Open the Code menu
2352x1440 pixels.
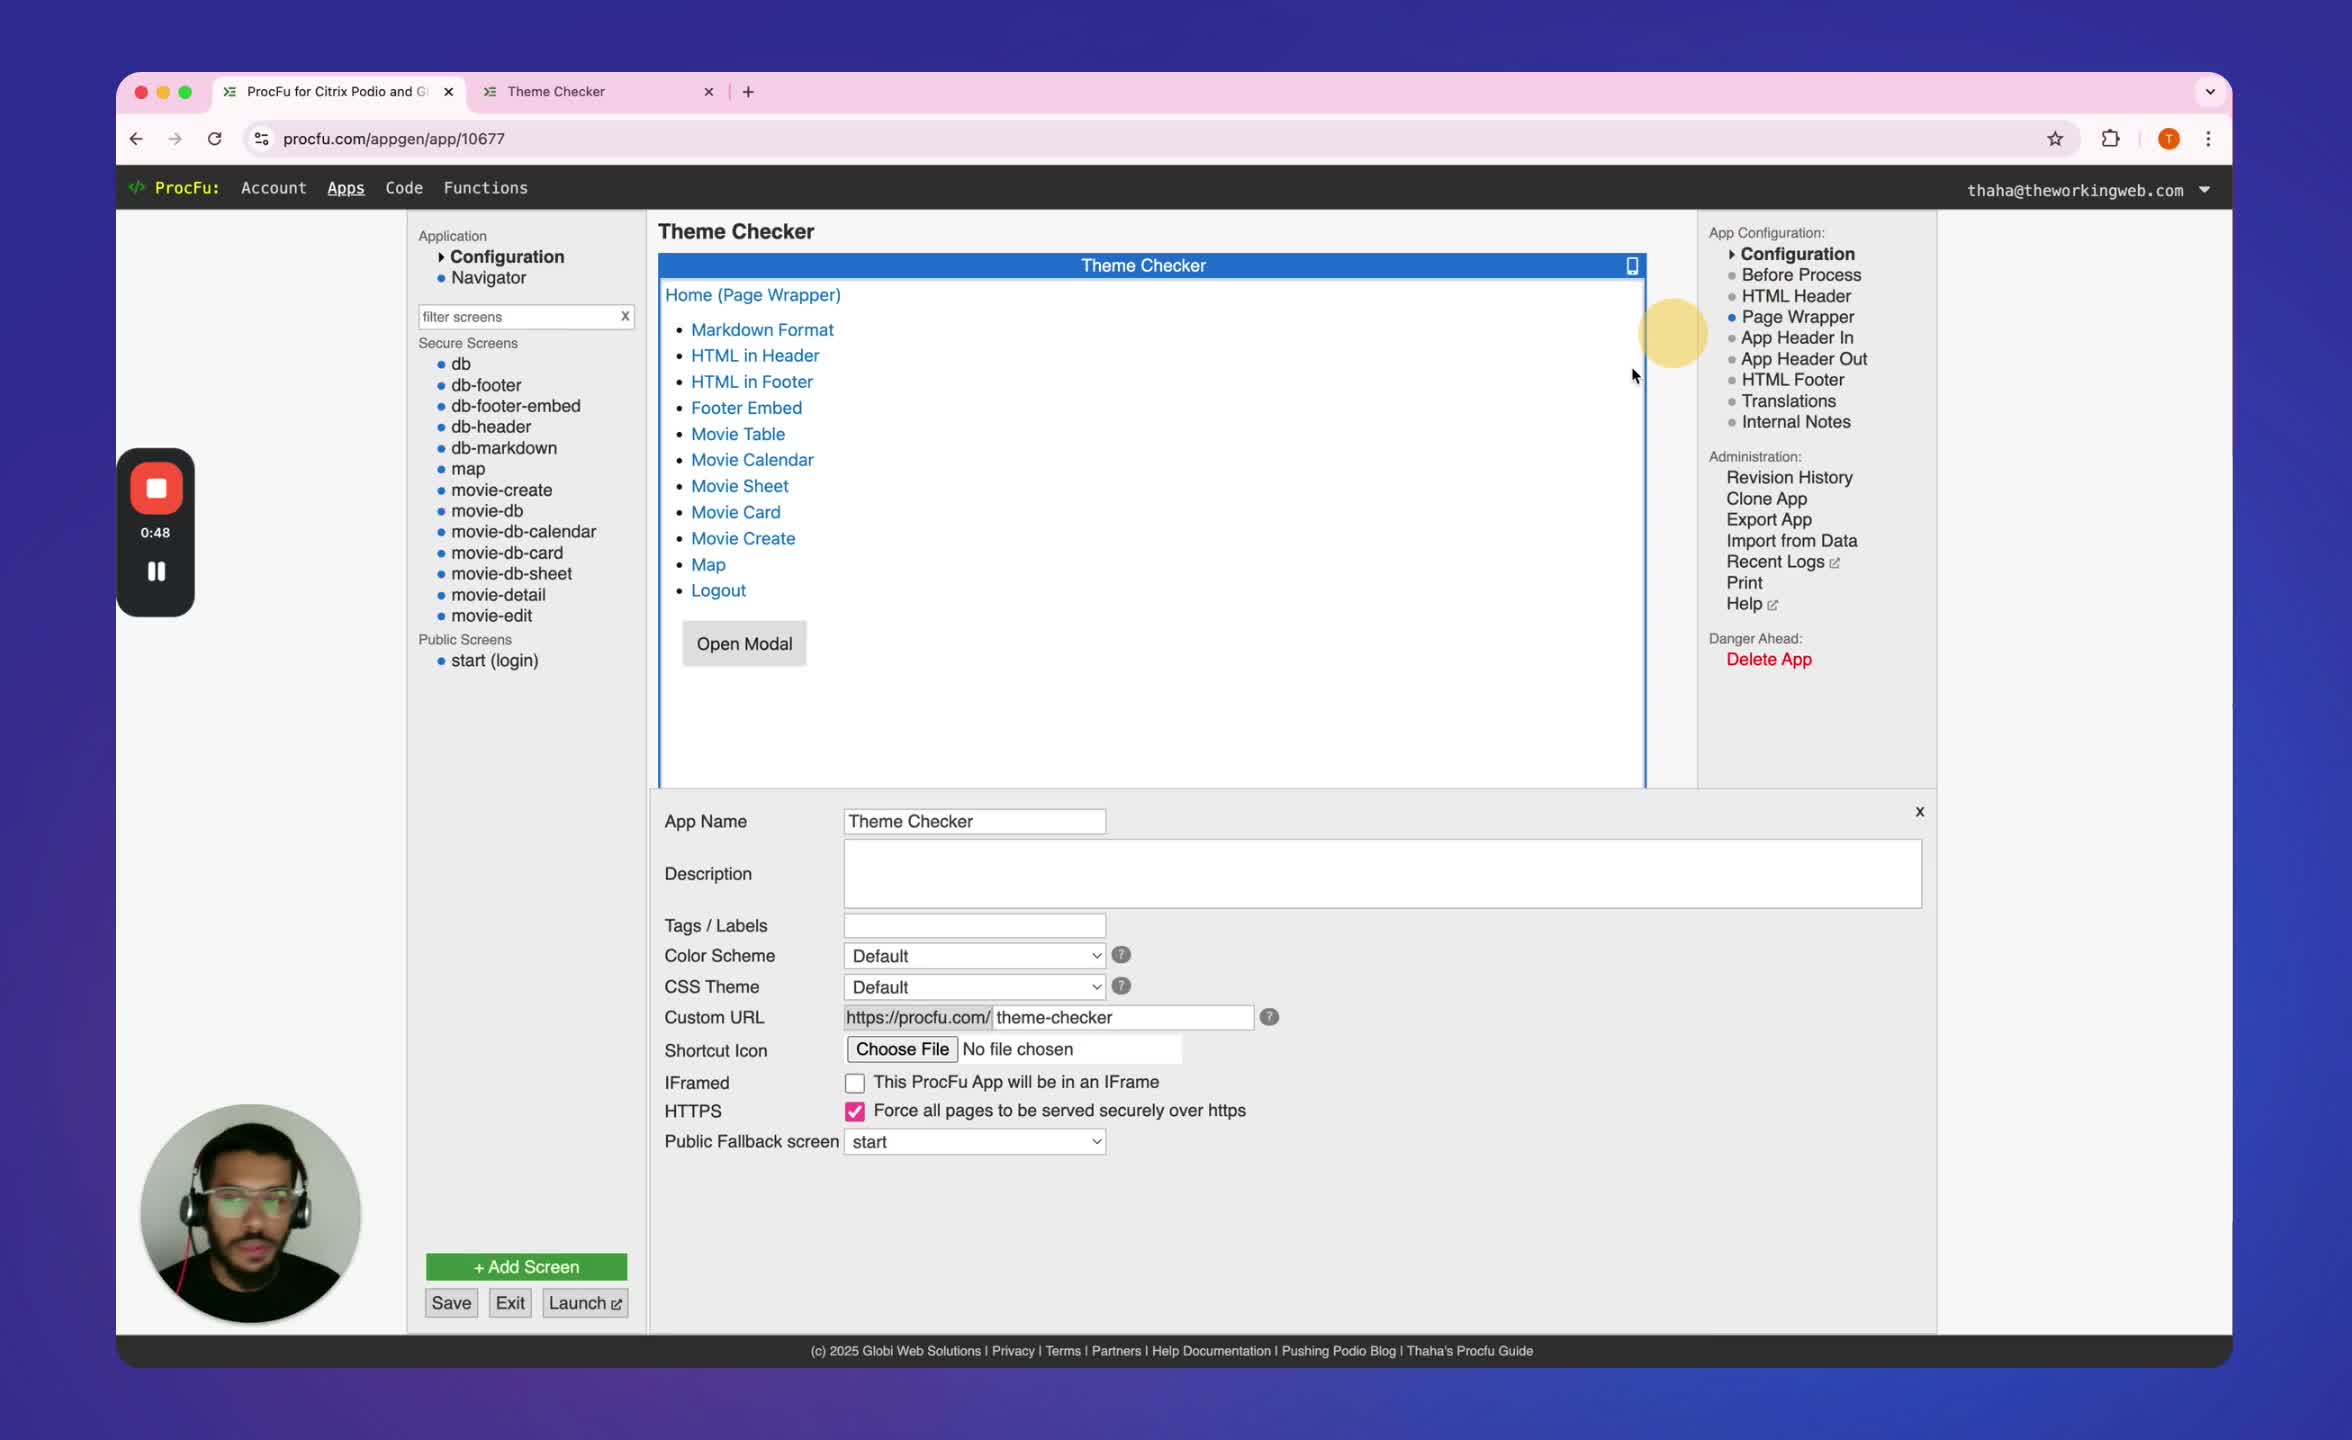[x=404, y=188]
